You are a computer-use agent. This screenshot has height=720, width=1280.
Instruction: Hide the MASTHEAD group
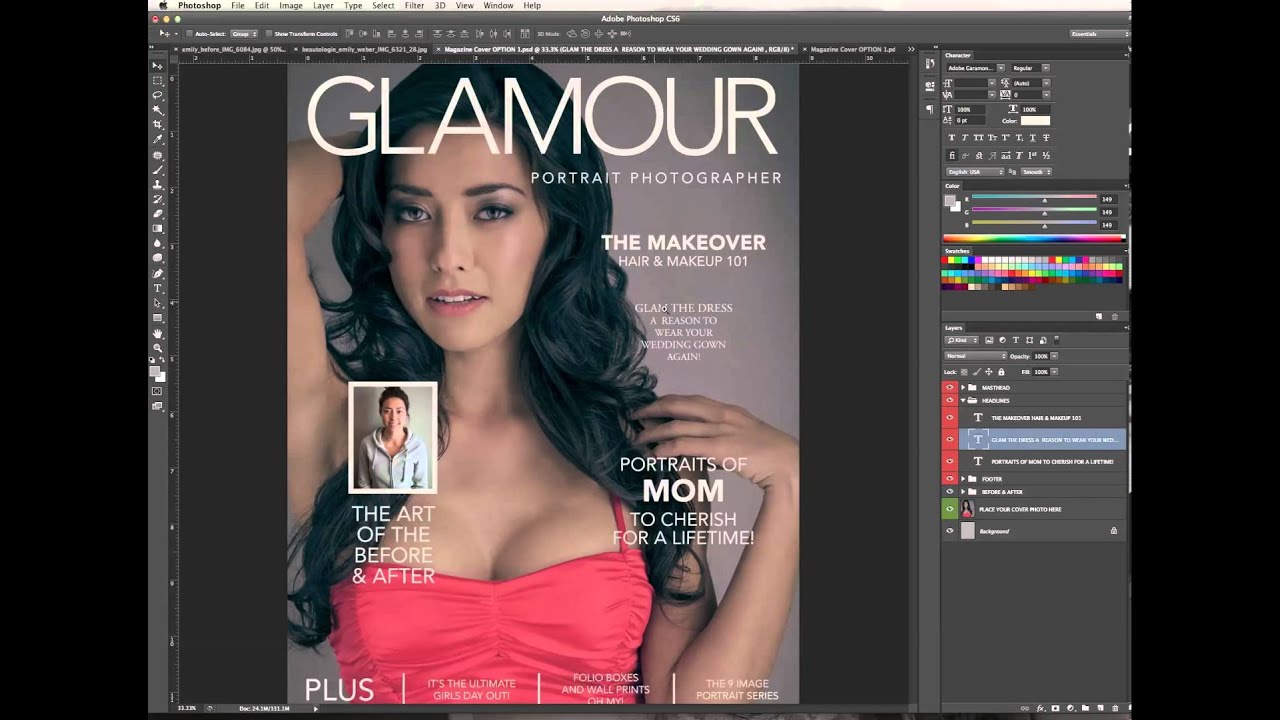pyautogui.click(x=950, y=388)
